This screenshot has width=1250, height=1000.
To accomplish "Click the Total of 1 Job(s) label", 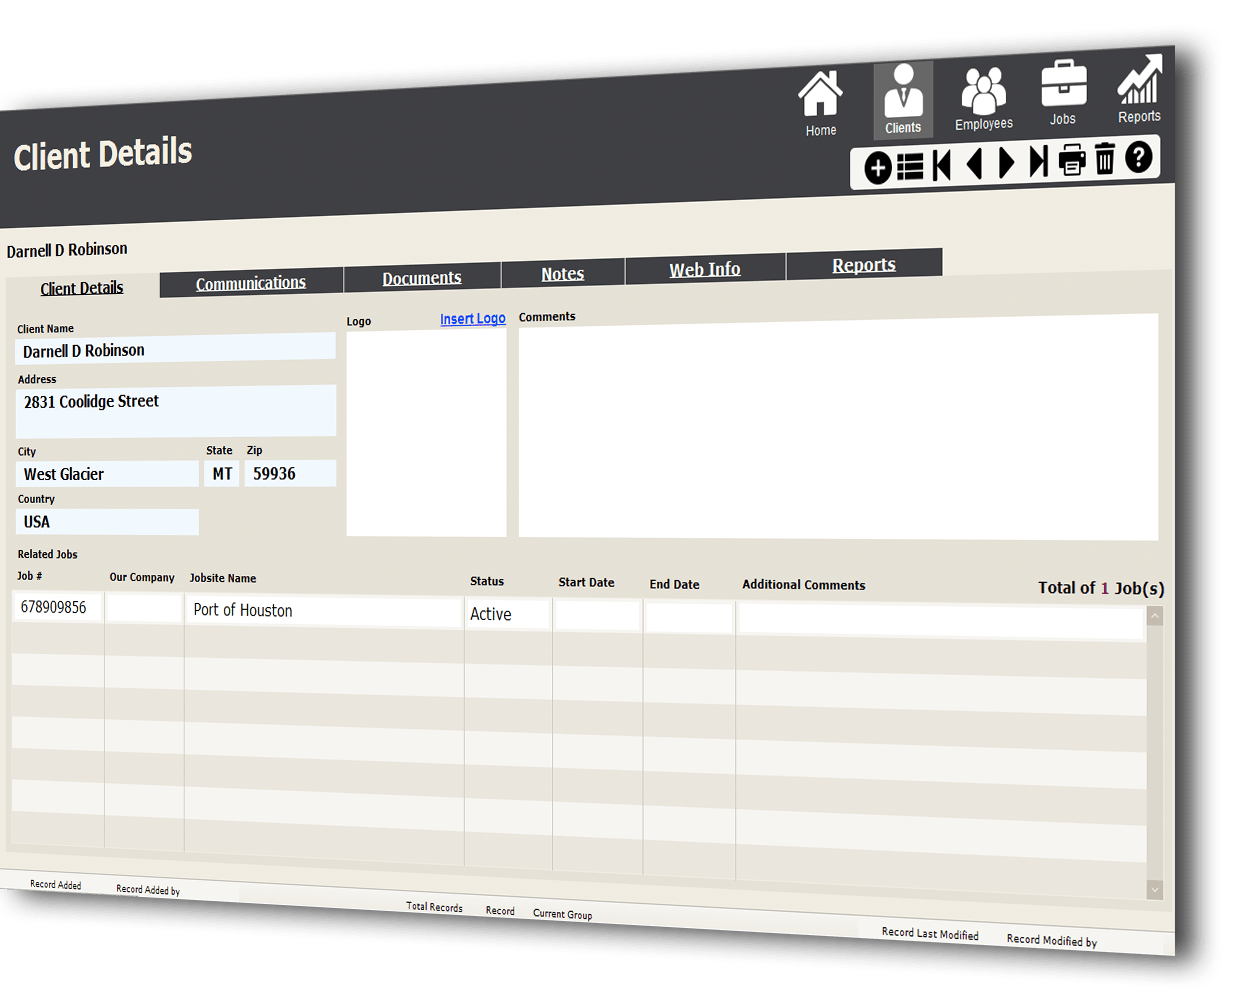I will (x=1101, y=588).
